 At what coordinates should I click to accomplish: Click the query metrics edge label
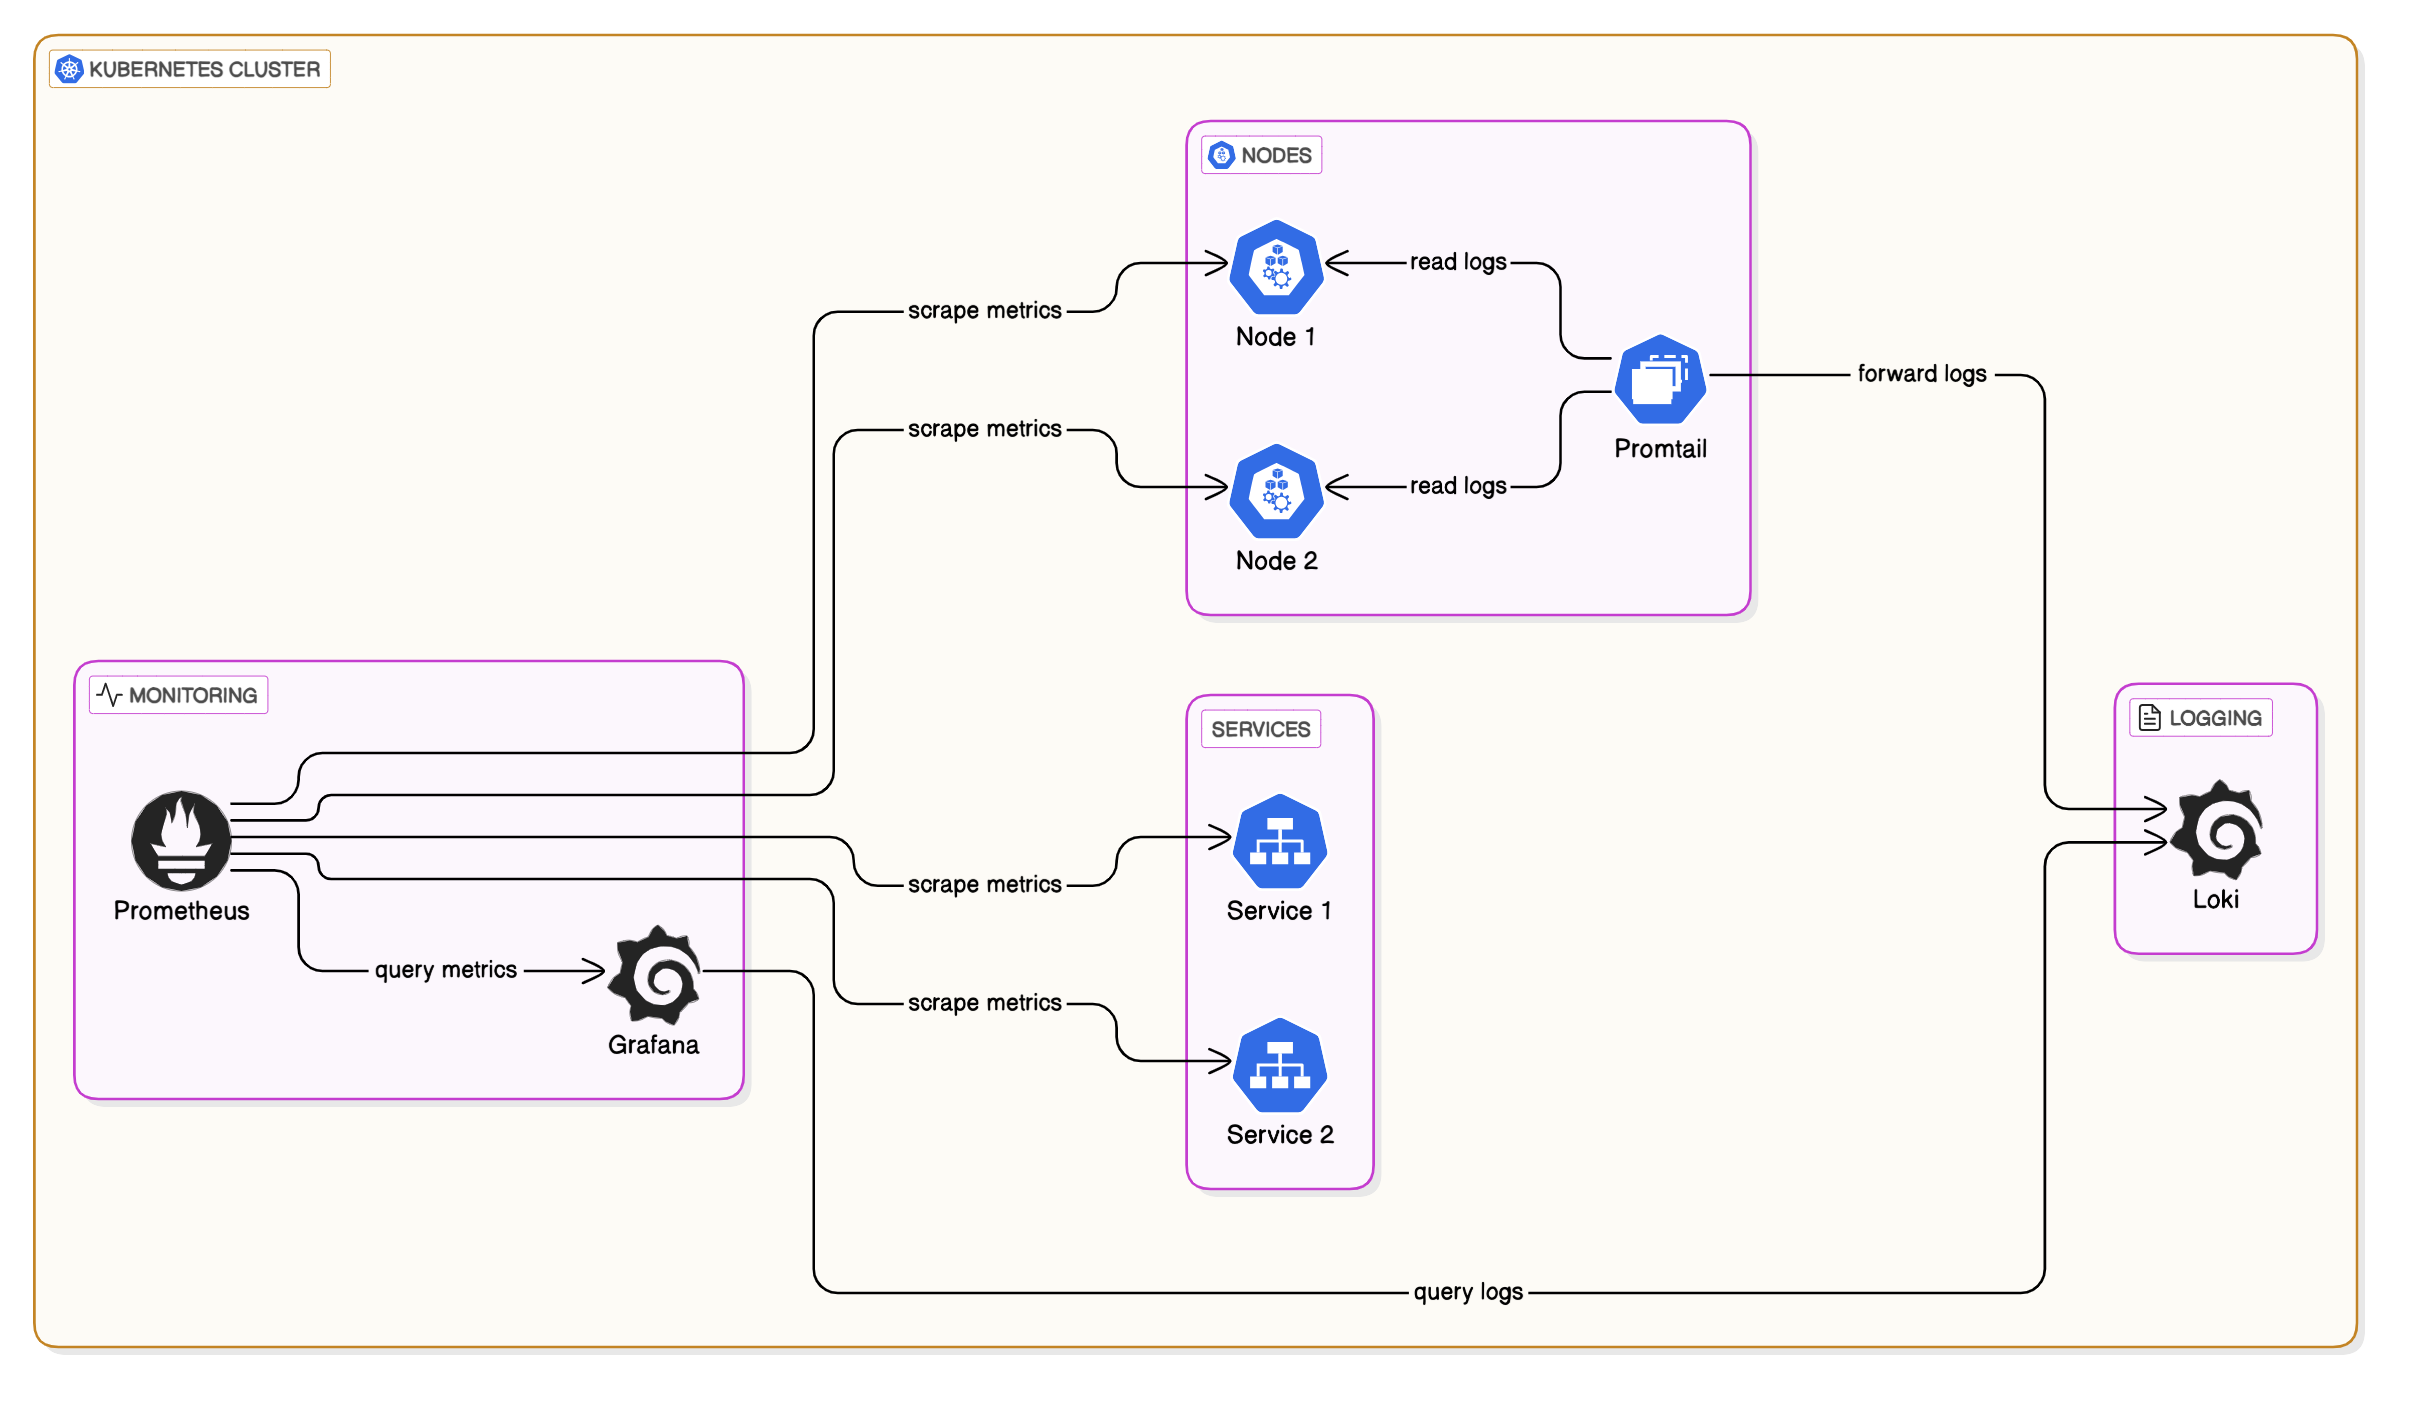[445, 970]
